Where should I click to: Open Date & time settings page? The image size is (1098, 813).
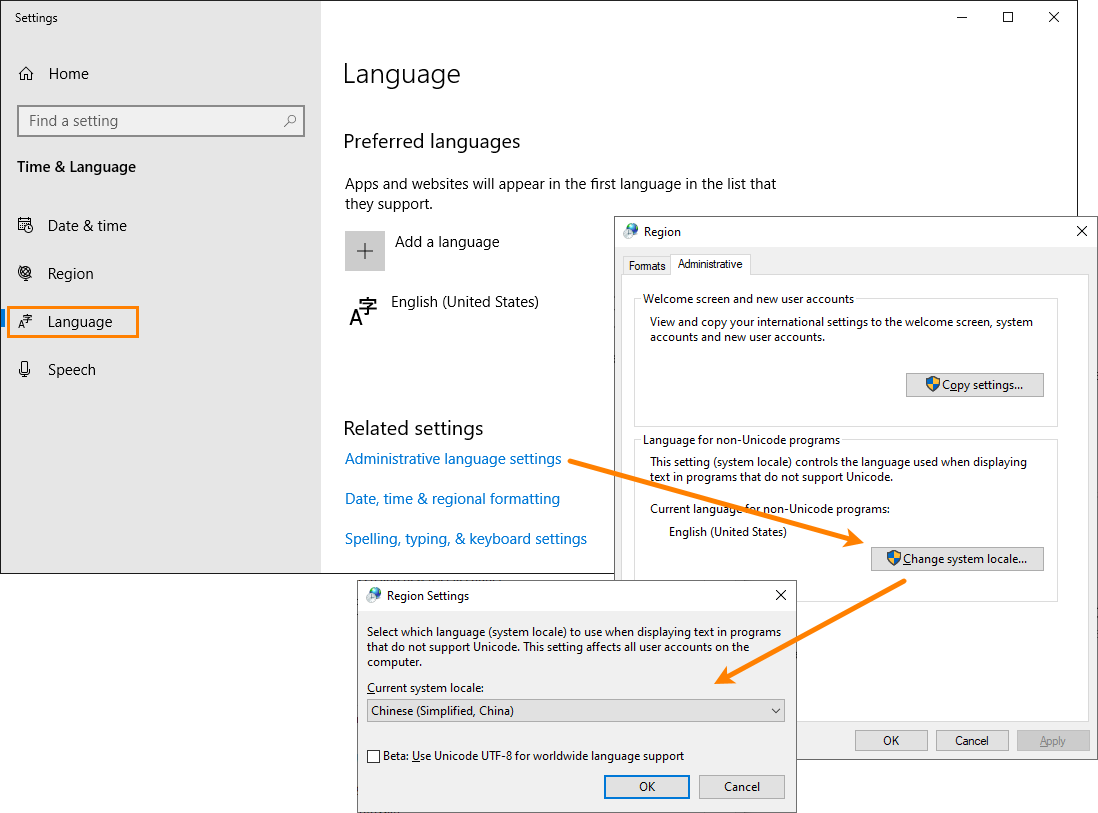87,225
